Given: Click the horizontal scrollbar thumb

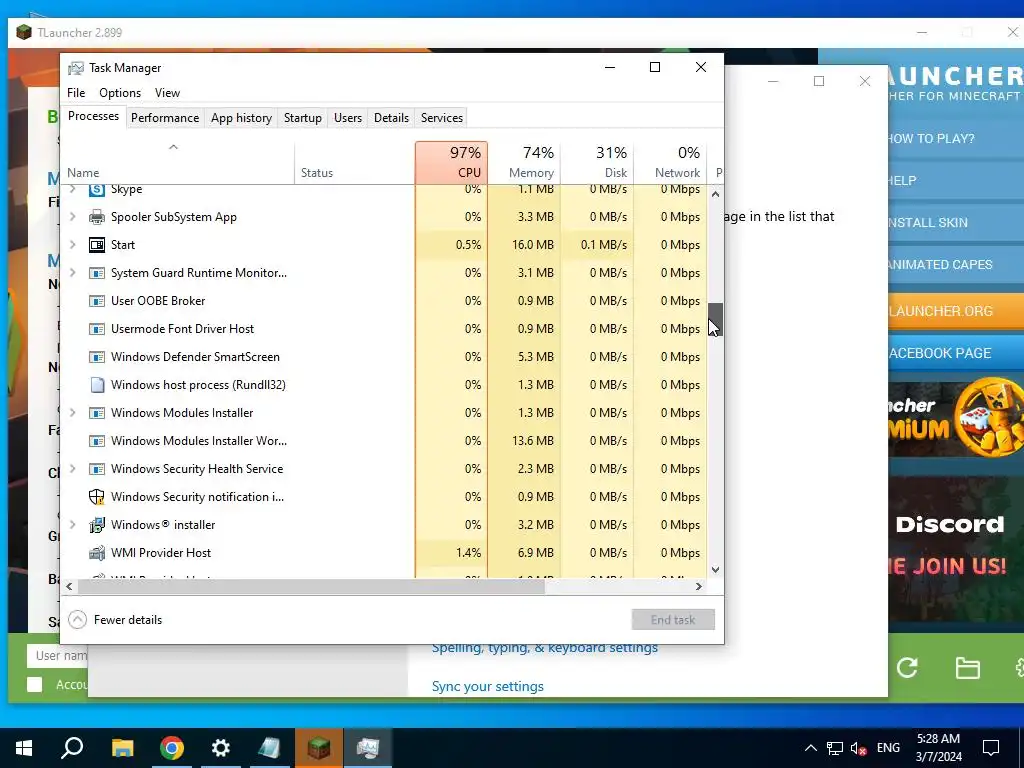Looking at the screenshot, I should click(311, 586).
